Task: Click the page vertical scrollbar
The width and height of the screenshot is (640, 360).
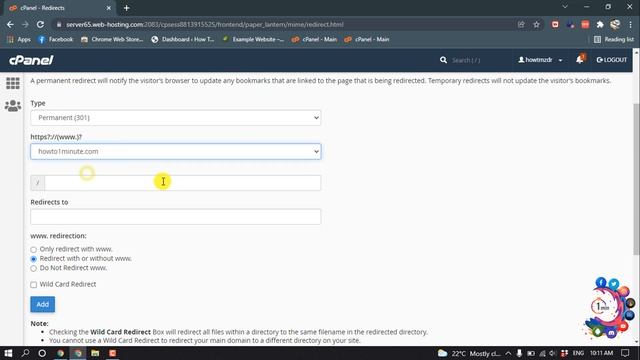Action: (636, 179)
